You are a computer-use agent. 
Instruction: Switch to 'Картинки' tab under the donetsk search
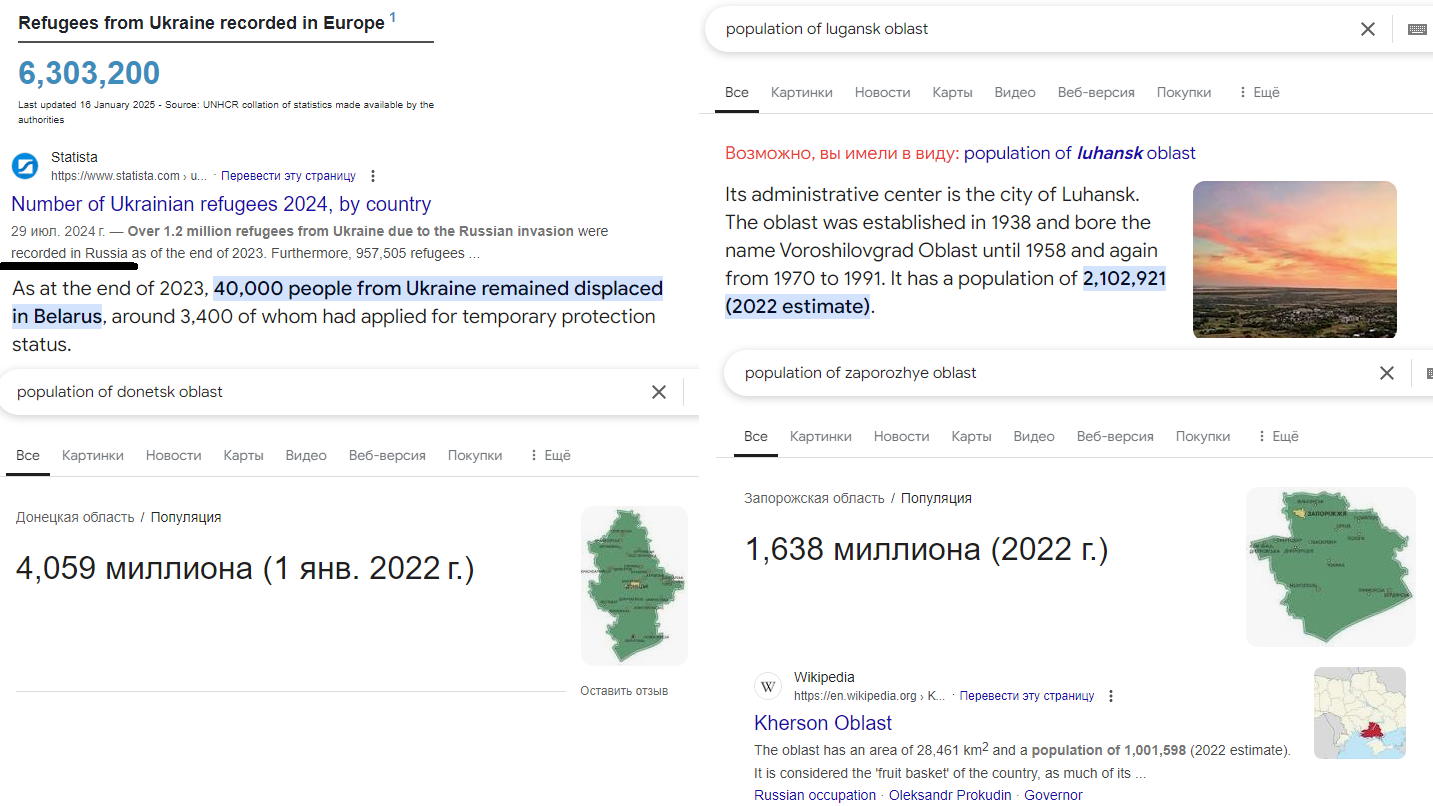pos(93,455)
